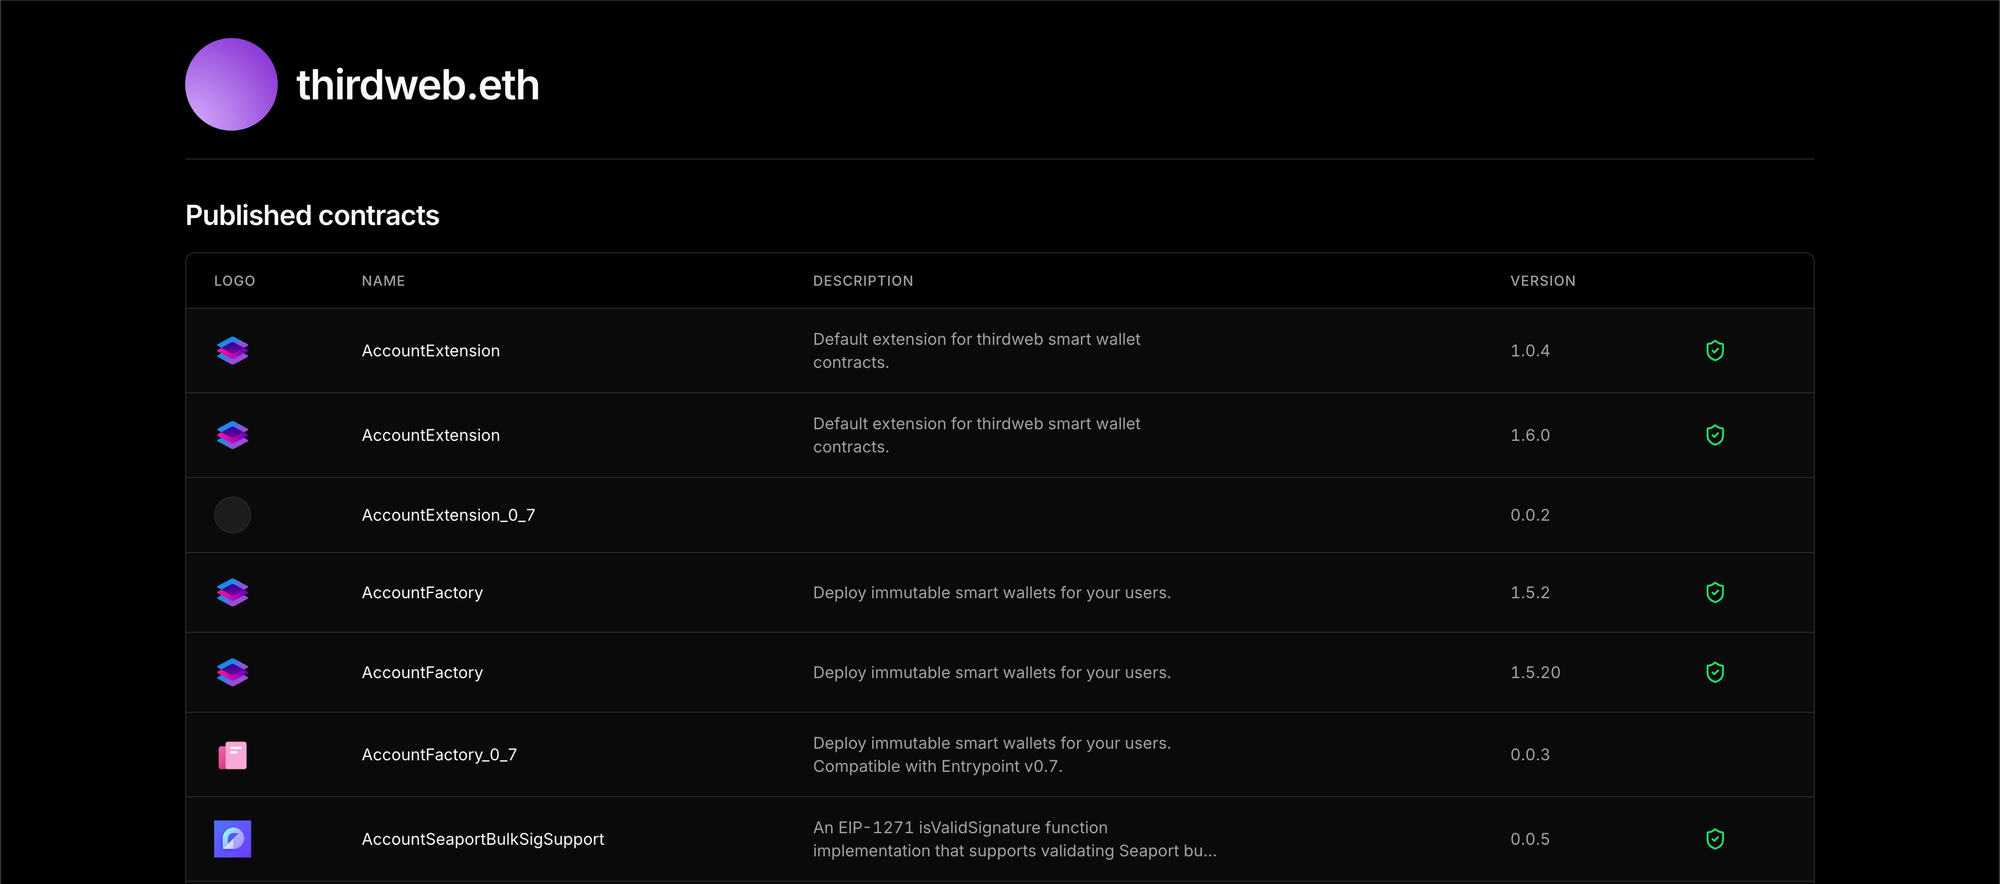Click description of AccountExtension 1.0.4 row
This screenshot has height=884, width=2000.
click(x=977, y=351)
